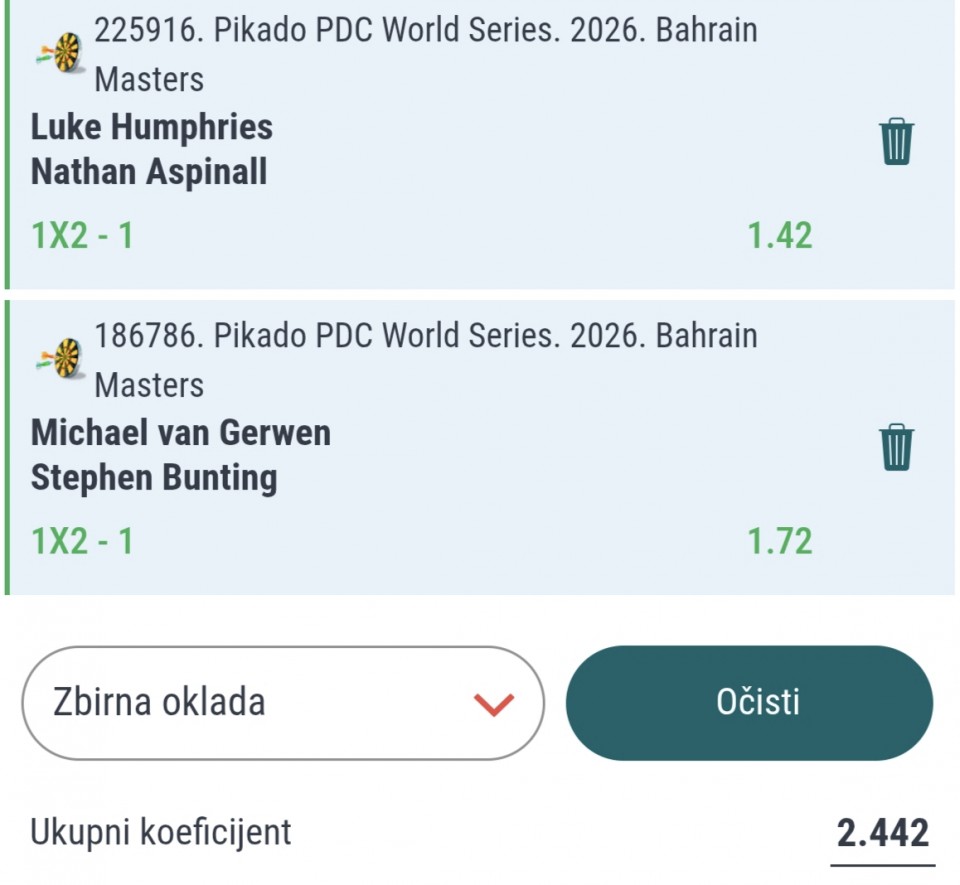Click on Stephen Bunting's name
Screen dimensions: 960x885
(154, 477)
